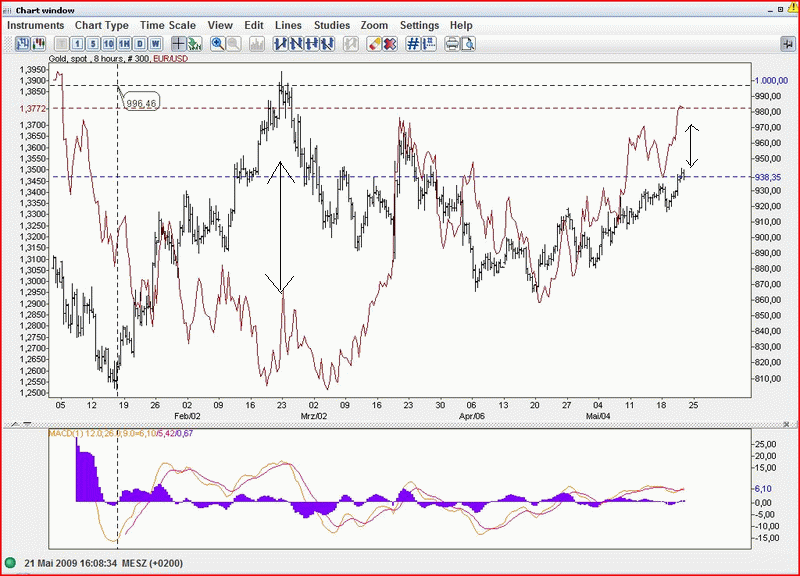800x576 pixels.
Task: Set the timeframe to 1 minute
Action: click(x=77, y=44)
